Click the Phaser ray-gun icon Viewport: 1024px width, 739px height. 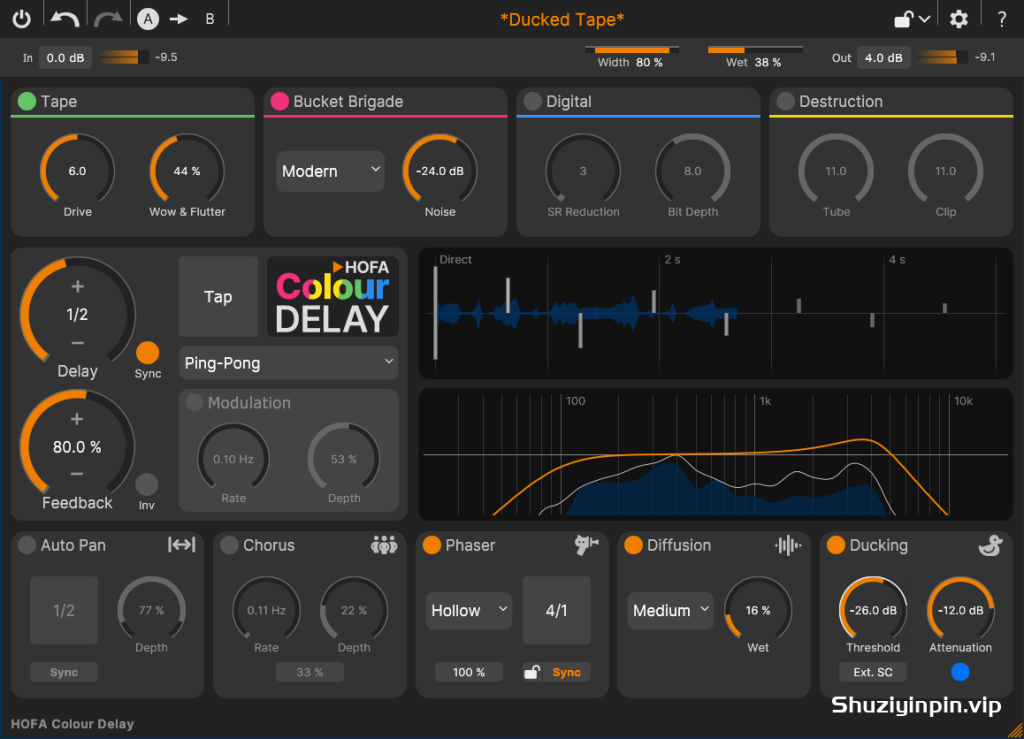586,544
